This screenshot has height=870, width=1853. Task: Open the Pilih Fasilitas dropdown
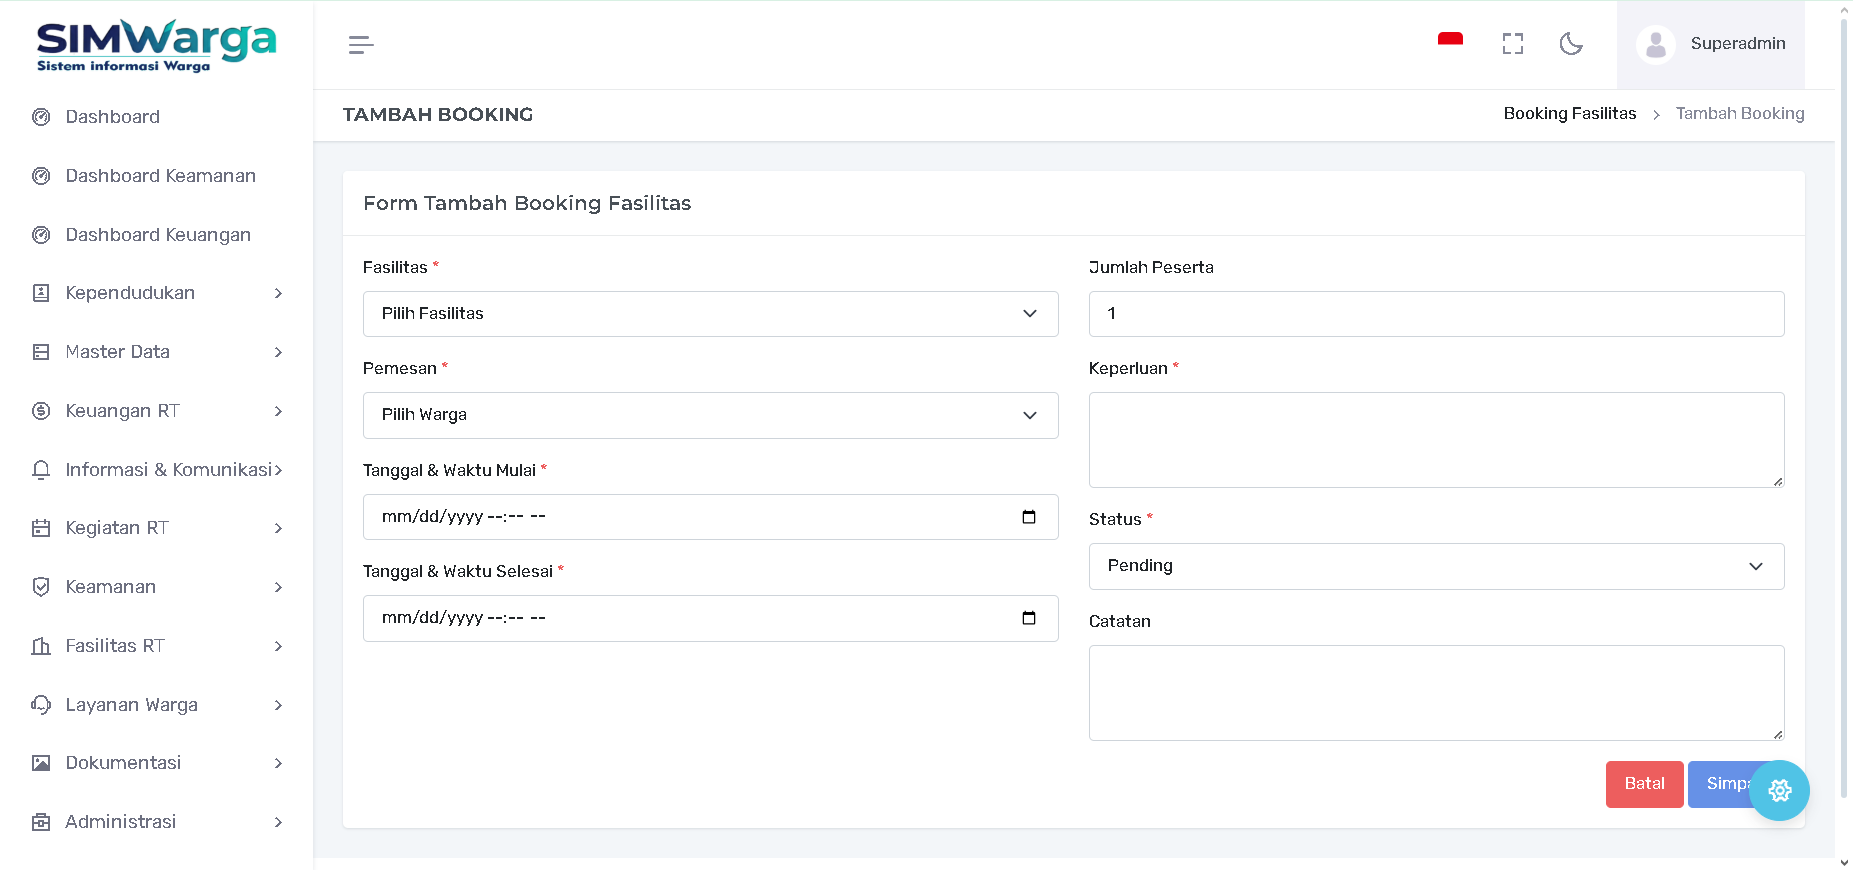coord(710,314)
